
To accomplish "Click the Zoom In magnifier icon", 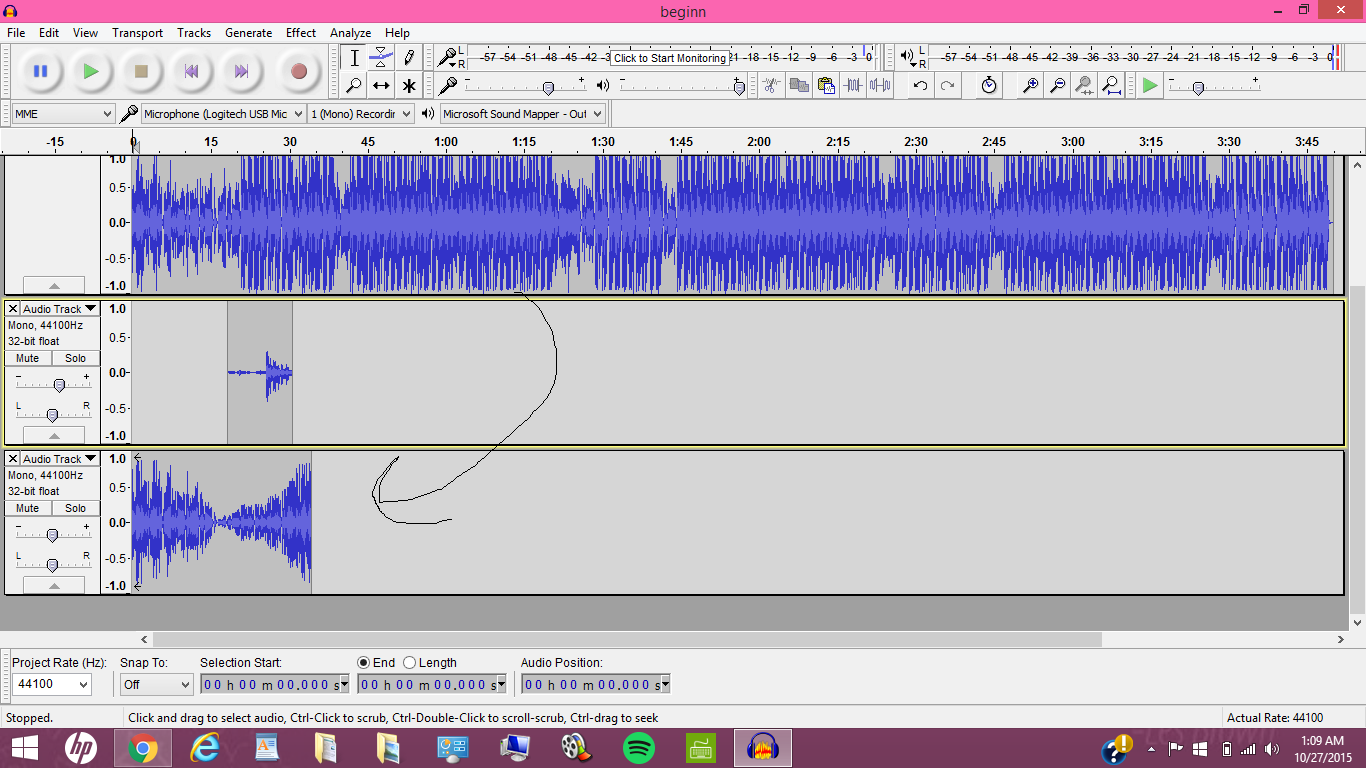I will (1029, 85).
